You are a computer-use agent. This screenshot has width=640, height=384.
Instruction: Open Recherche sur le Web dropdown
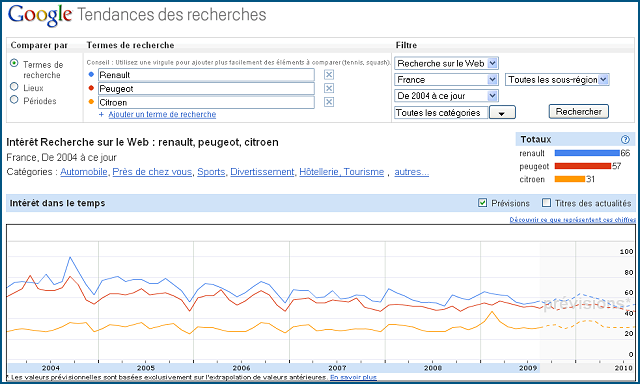(446, 63)
